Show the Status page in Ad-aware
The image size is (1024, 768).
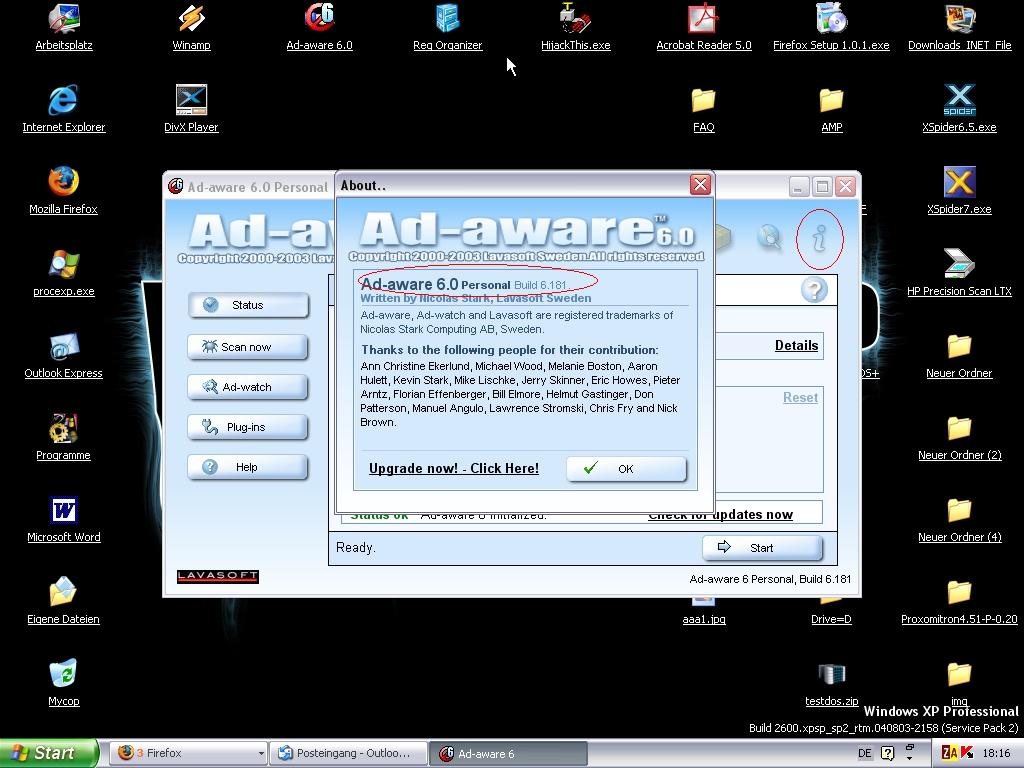[248, 305]
